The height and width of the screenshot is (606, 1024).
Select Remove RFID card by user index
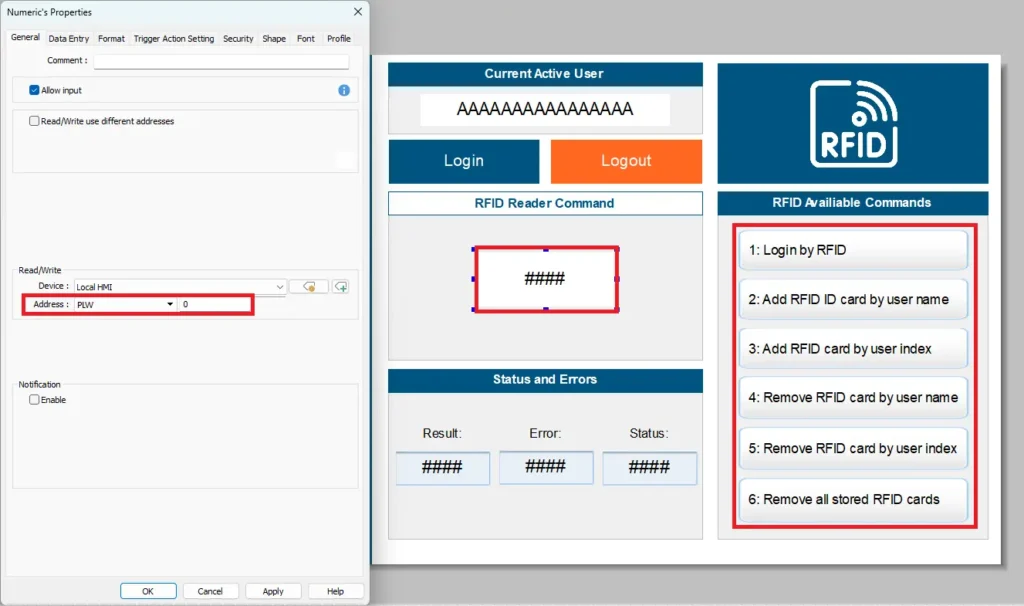tap(852, 449)
